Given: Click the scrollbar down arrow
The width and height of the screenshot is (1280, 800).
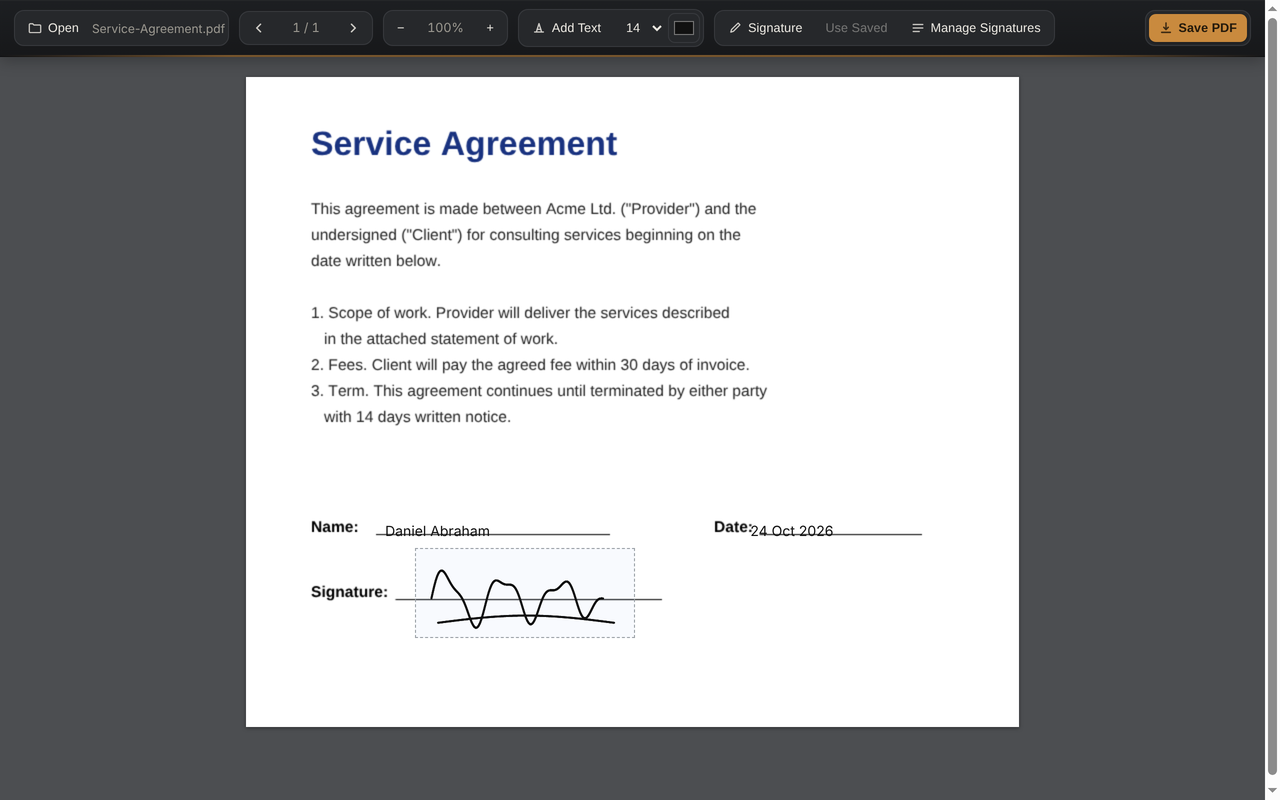Looking at the screenshot, I should 1272,792.
